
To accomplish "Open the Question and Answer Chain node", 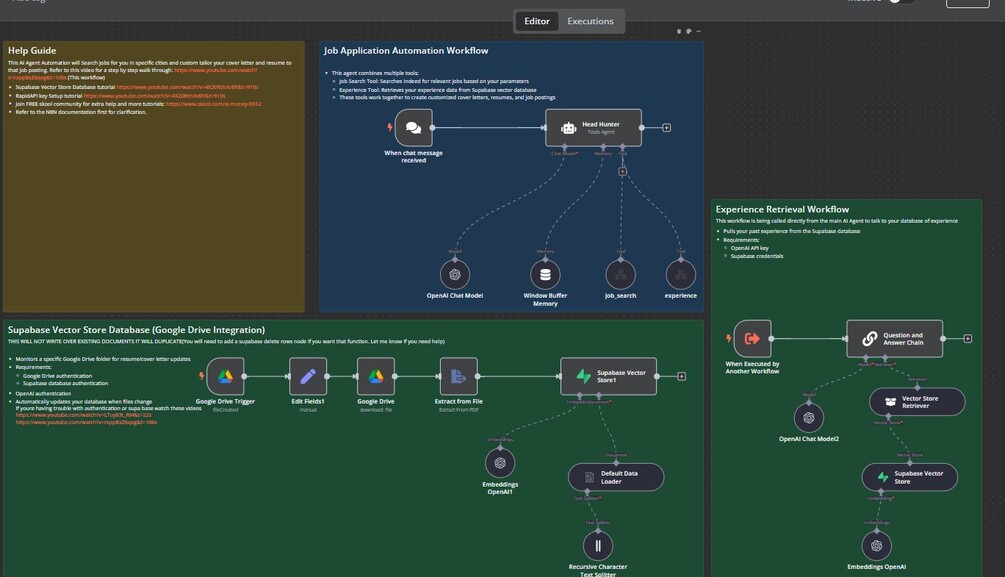I will point(895,339).
